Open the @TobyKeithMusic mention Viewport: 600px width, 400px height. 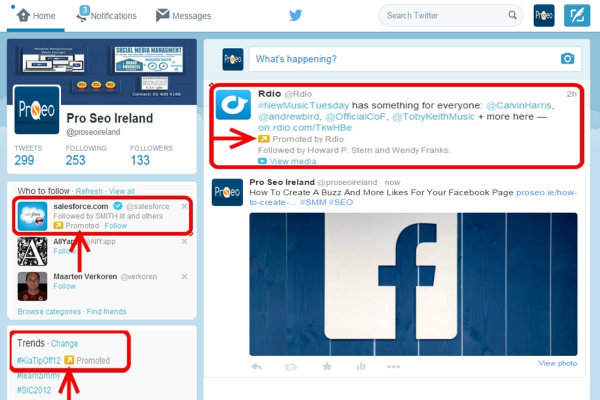(x=433, y=116)
